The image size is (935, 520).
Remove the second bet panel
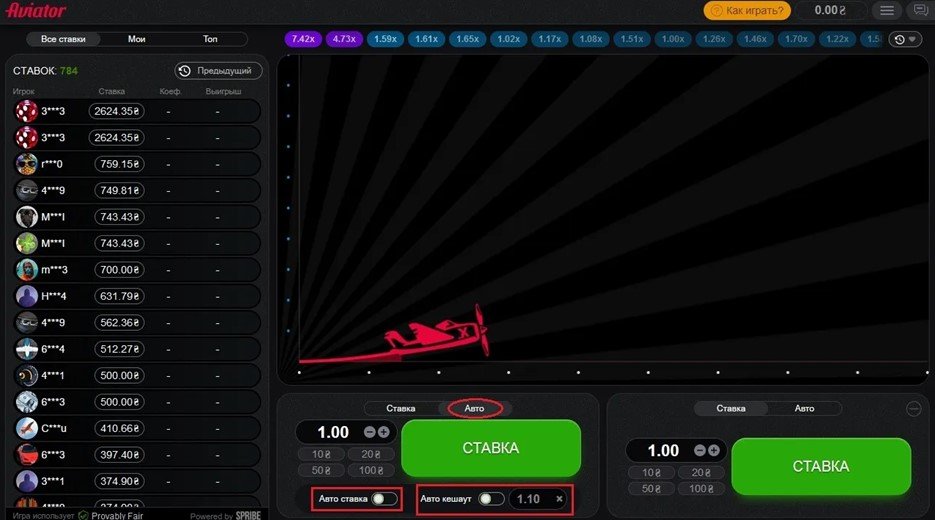[914, 408]
